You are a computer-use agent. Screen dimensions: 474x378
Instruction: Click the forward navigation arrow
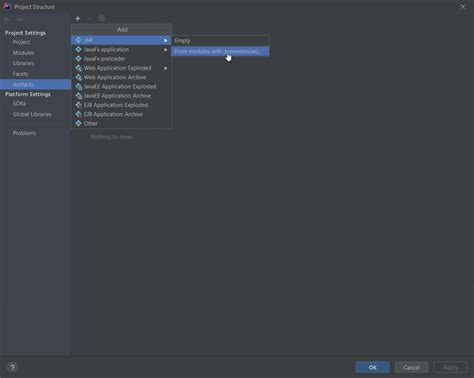point(20,20)
